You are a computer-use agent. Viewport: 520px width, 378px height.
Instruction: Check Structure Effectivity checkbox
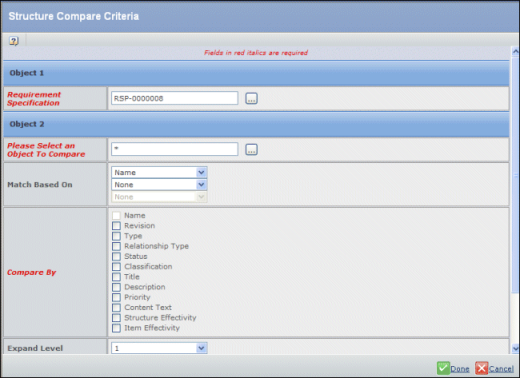[116, 318]
